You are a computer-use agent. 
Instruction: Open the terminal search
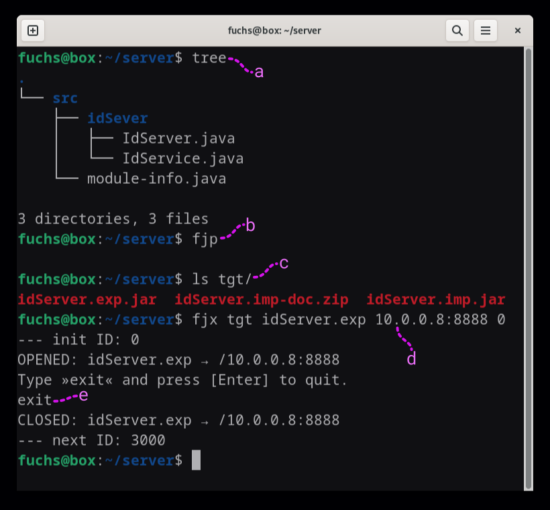click(457, 31)
